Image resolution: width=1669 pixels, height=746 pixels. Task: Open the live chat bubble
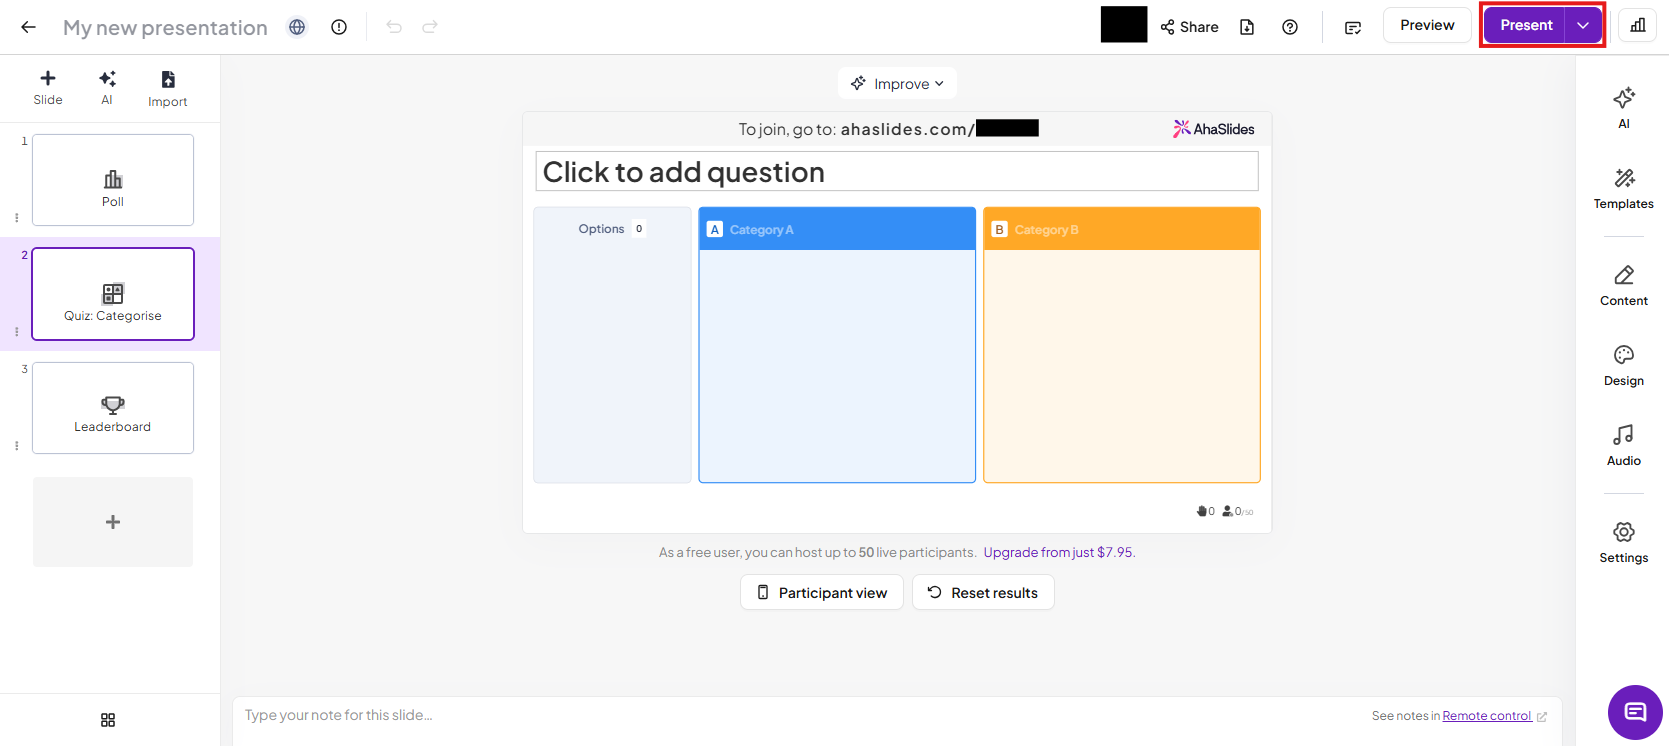1635,712
